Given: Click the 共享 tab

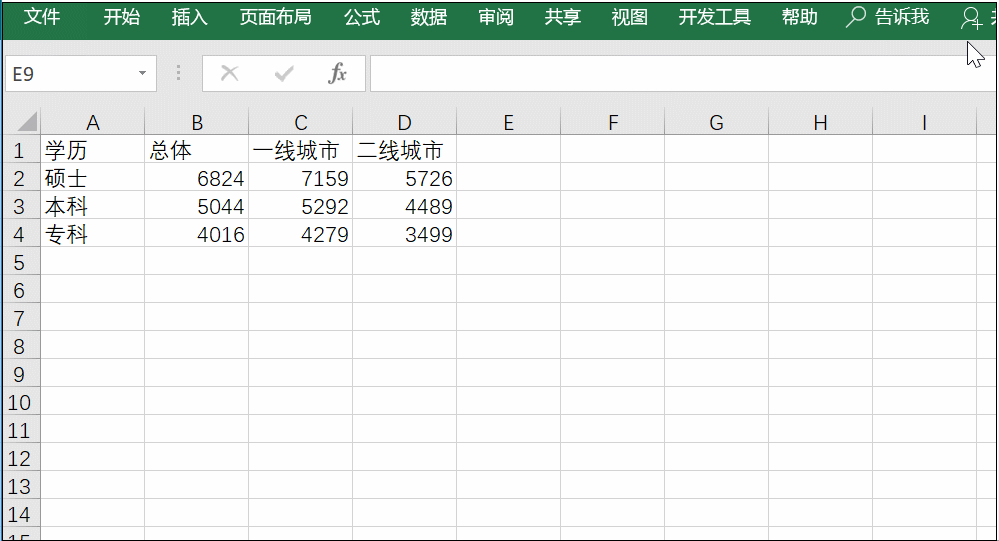Looking at the screenshot, I should point(563,17).
